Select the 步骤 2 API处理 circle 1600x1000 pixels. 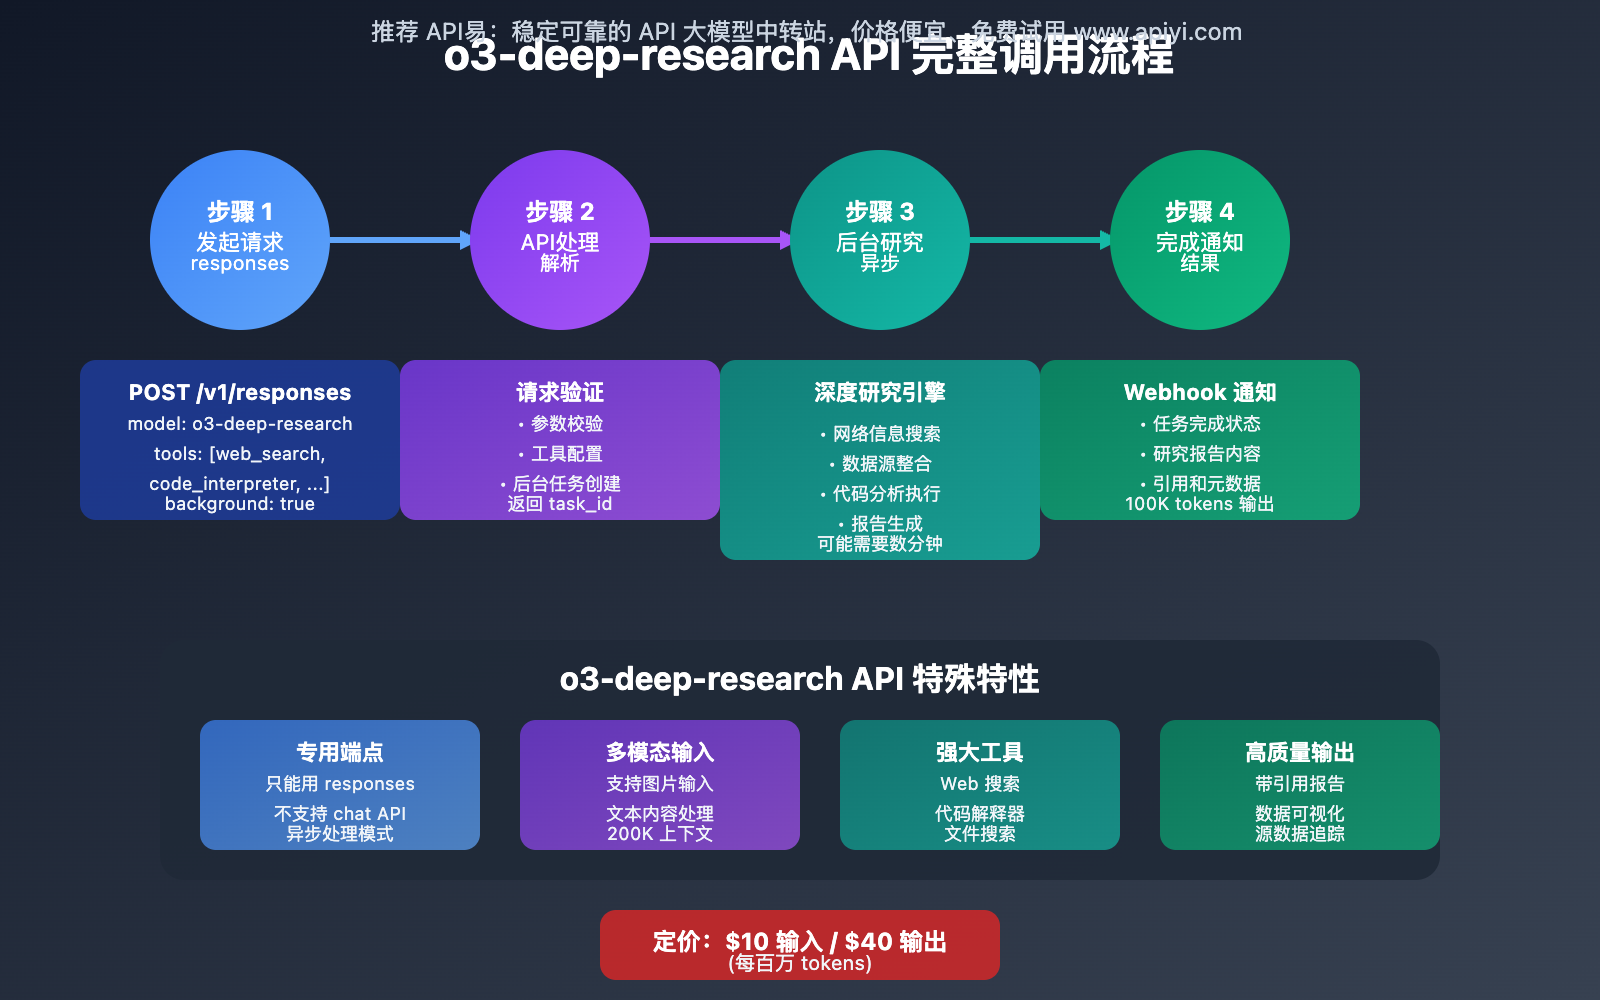pos(560,240)
